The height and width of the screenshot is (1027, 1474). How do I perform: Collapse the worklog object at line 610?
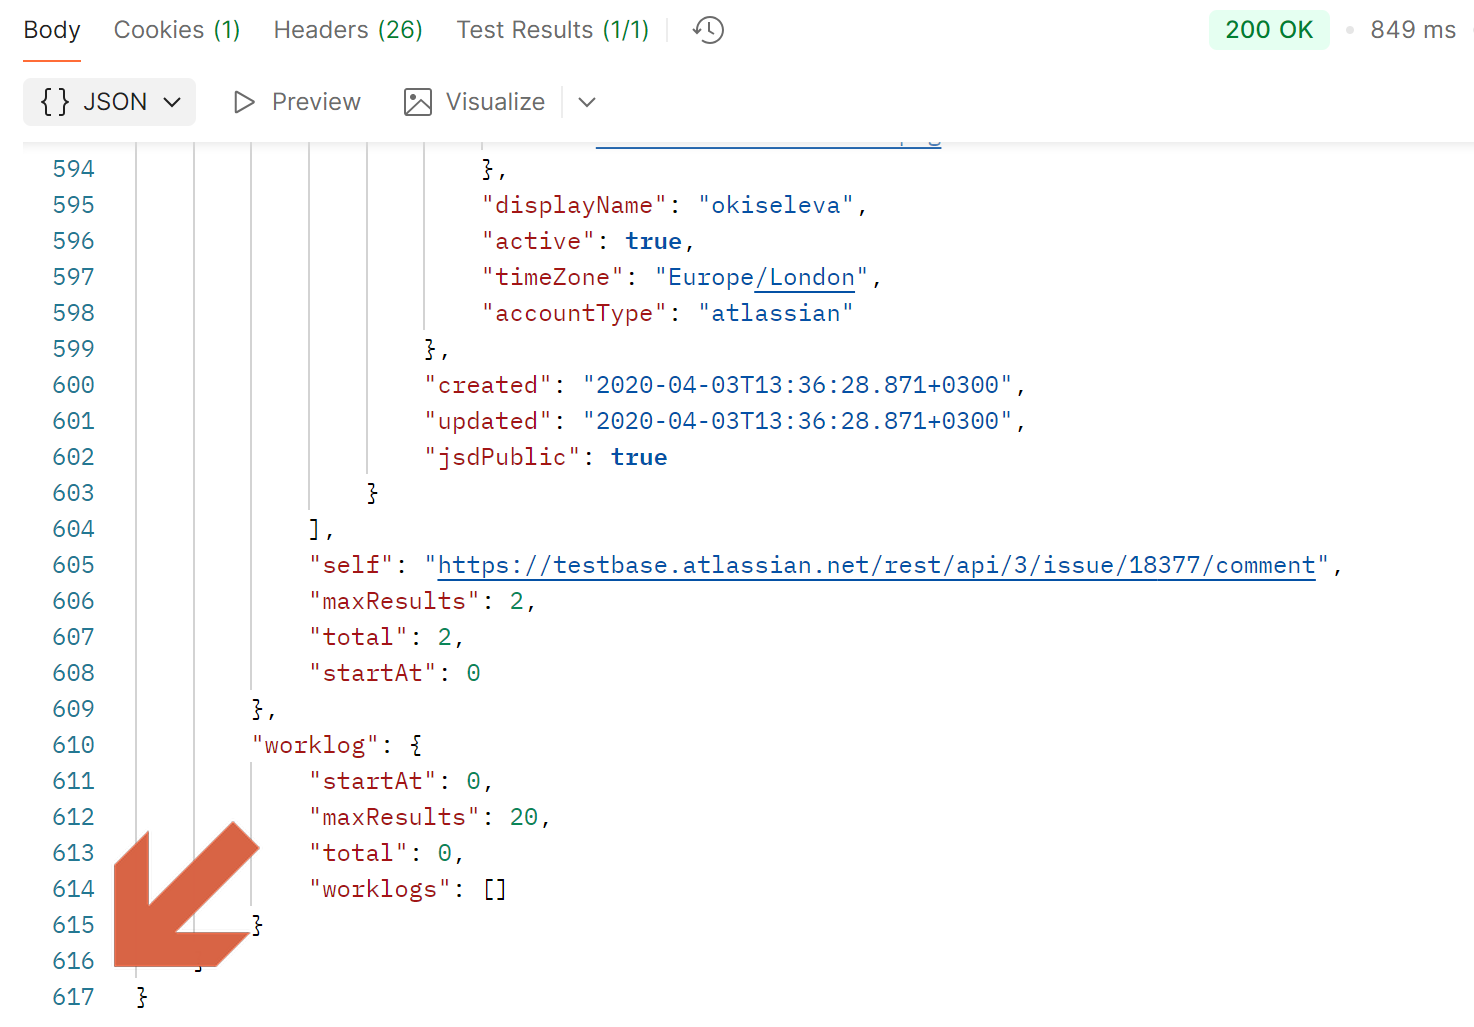click(x=416, y=745)
